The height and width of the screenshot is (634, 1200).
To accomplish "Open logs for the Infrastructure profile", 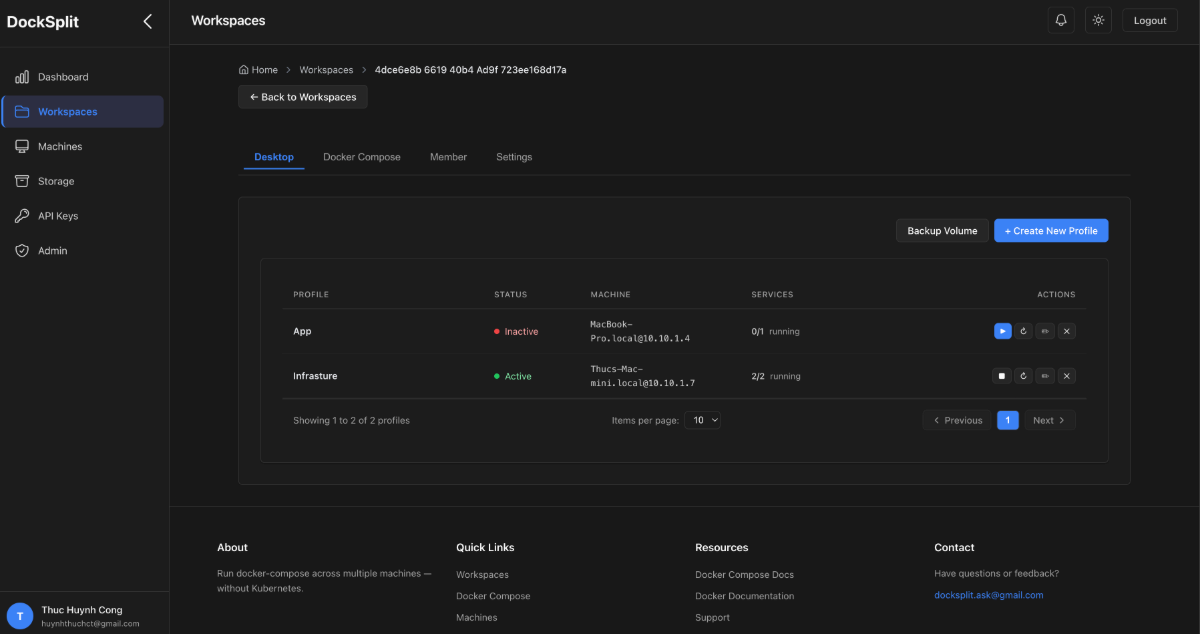I will pyautogui.click(x=1045, y=375).
